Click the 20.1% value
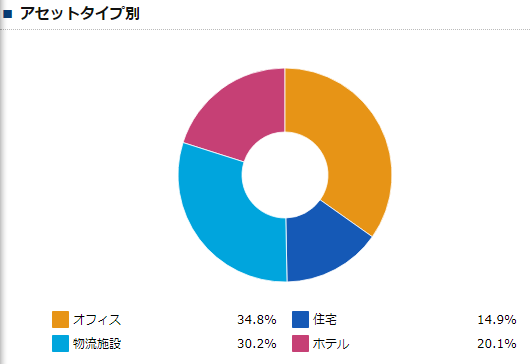The width and height of the screenshot is (531, 364). 496,344
